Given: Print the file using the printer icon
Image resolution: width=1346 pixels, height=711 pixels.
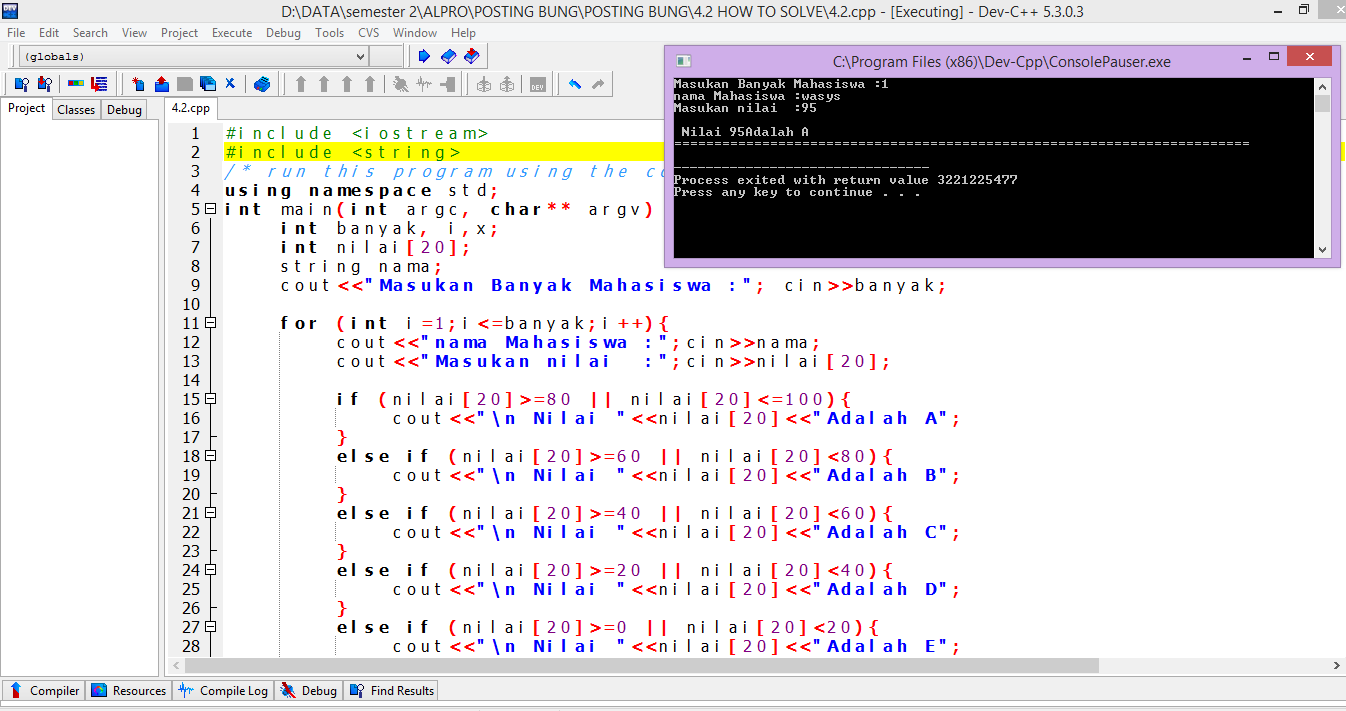Looking at the screenshot, I should pos(262,84).
